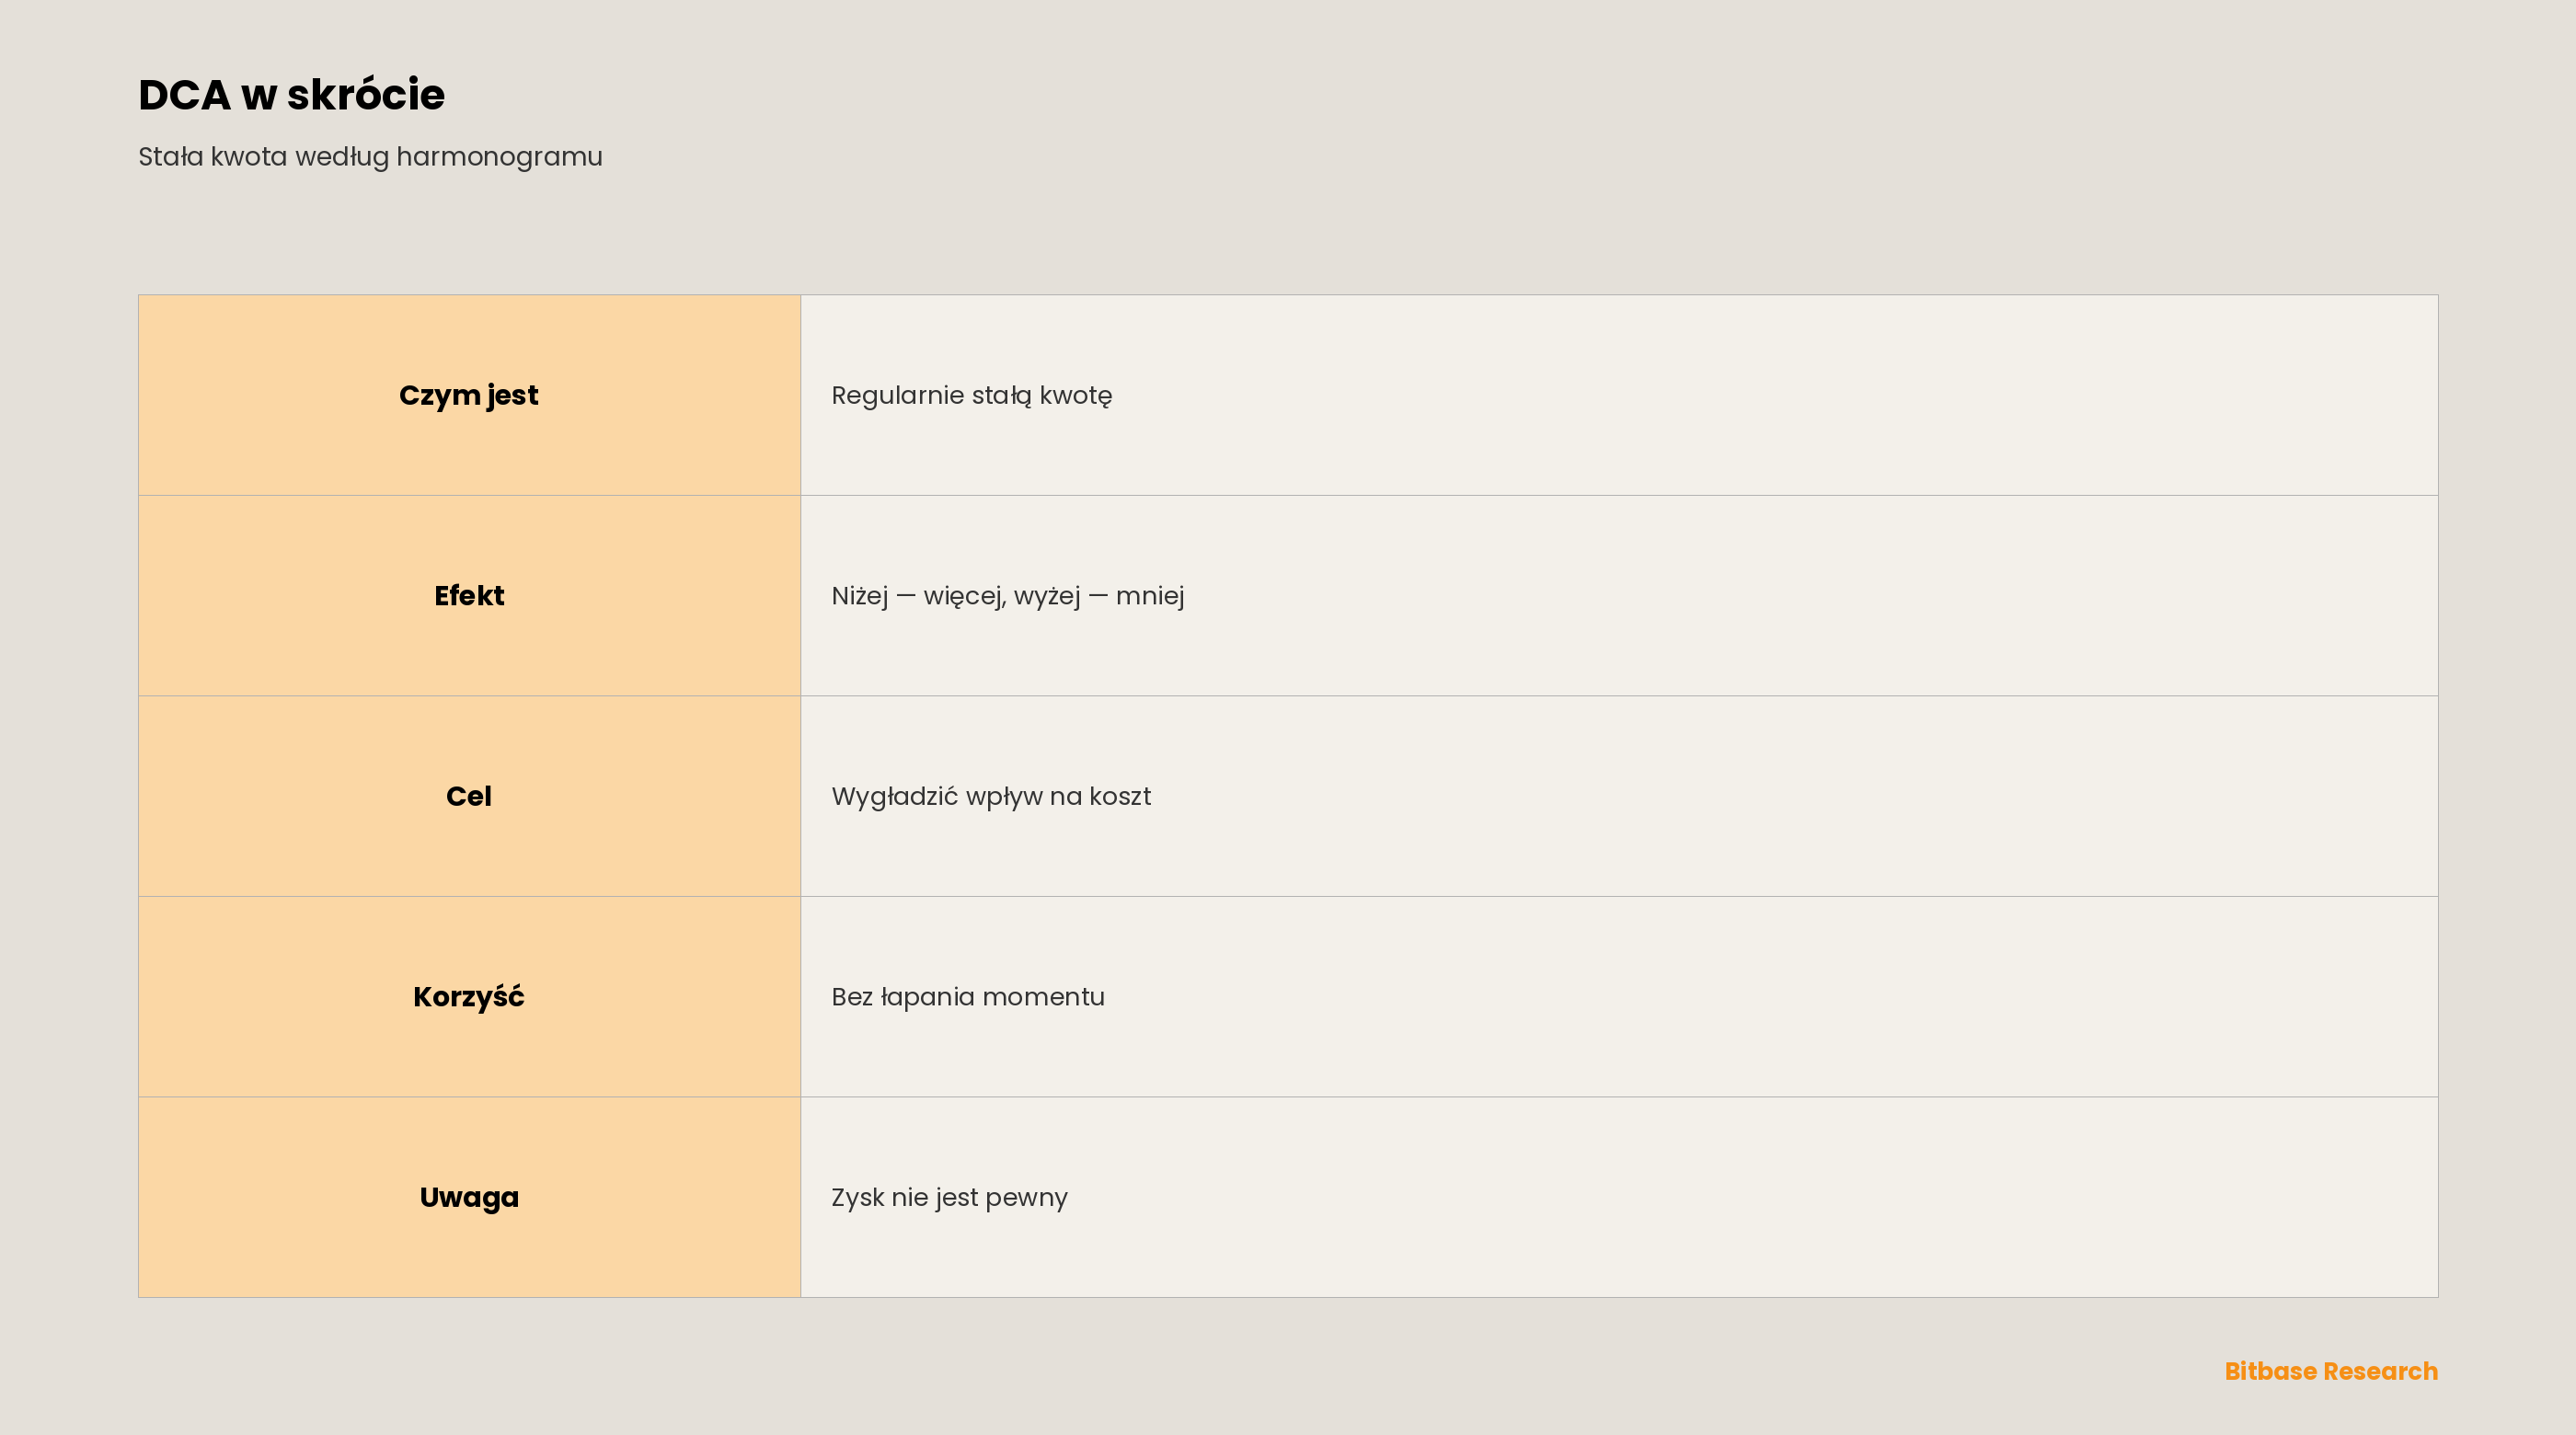Select the text Zysk nie jest pewny

[x=949, y=1198]
